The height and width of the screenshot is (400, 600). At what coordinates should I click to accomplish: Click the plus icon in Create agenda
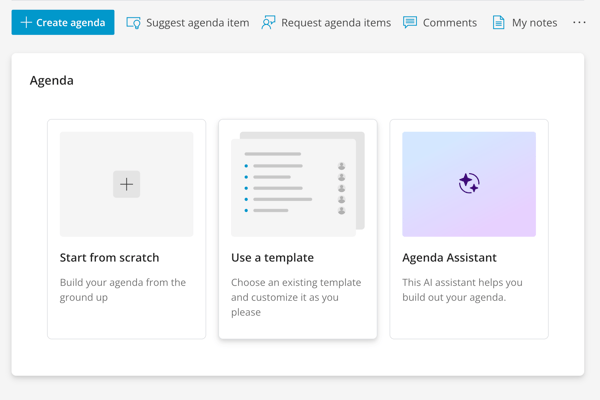coord(26,22)
